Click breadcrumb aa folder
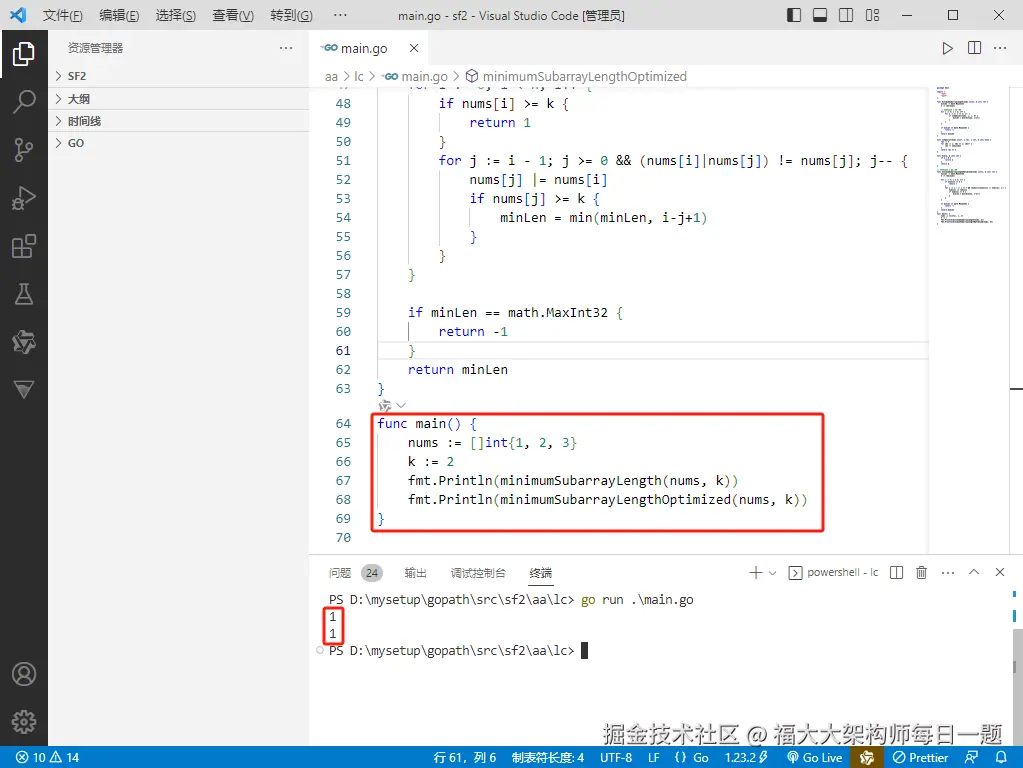 coord(331,76)
